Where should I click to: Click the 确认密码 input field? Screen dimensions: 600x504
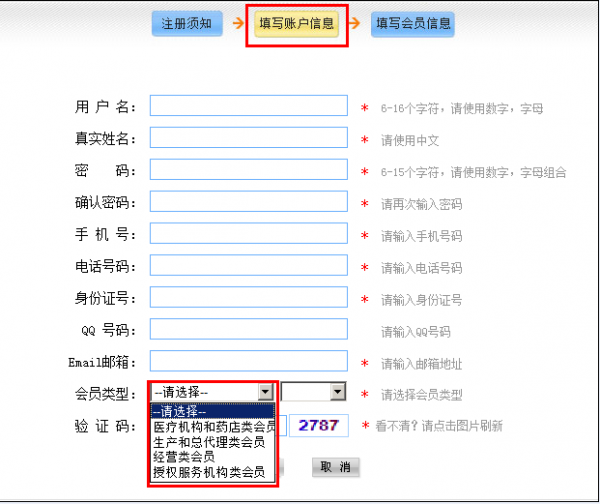tap(248, 202)
